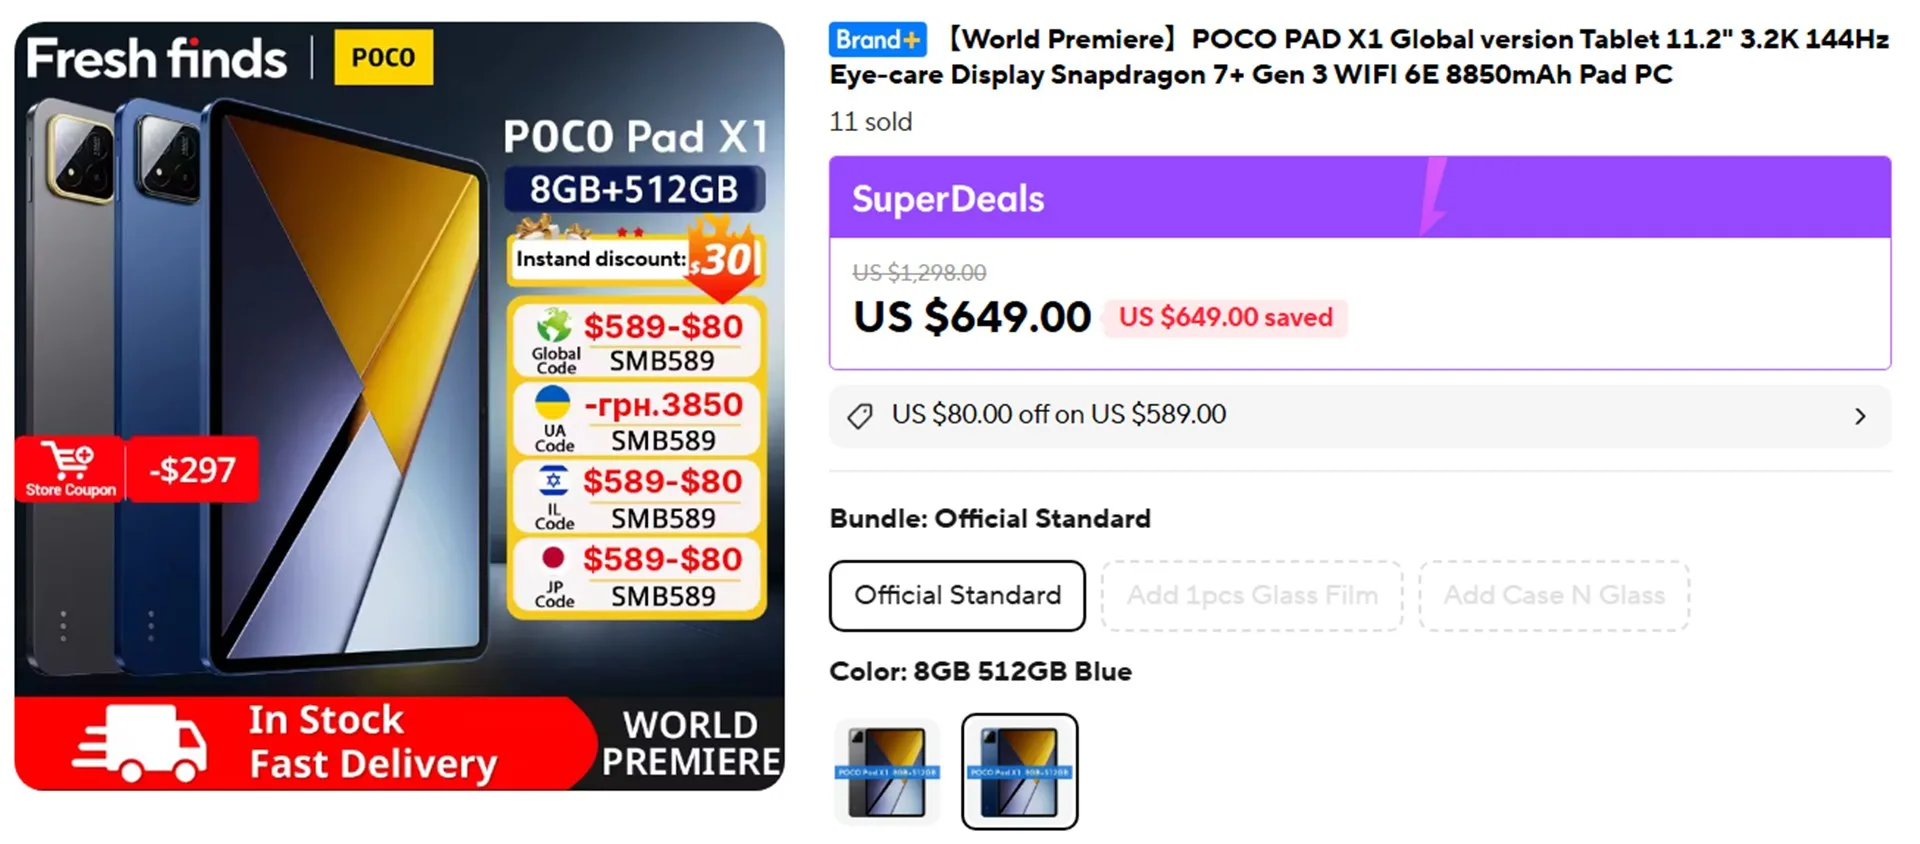Click the -$297 store coupon tag
Screen dimensions: 1920x844
coord(192,470)
